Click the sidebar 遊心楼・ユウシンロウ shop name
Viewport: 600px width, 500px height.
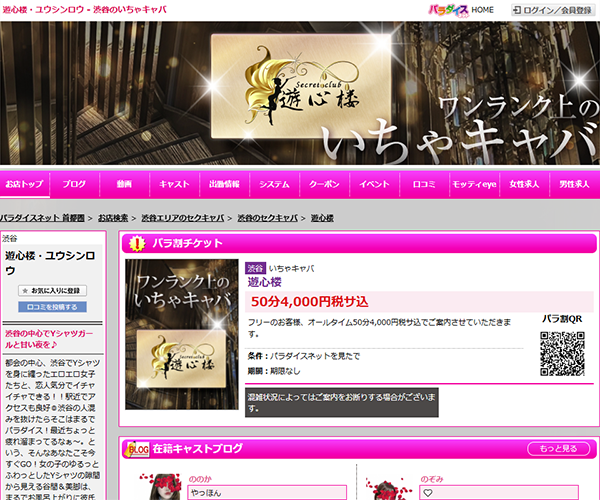pyautogui.click(x=50, y=263)
